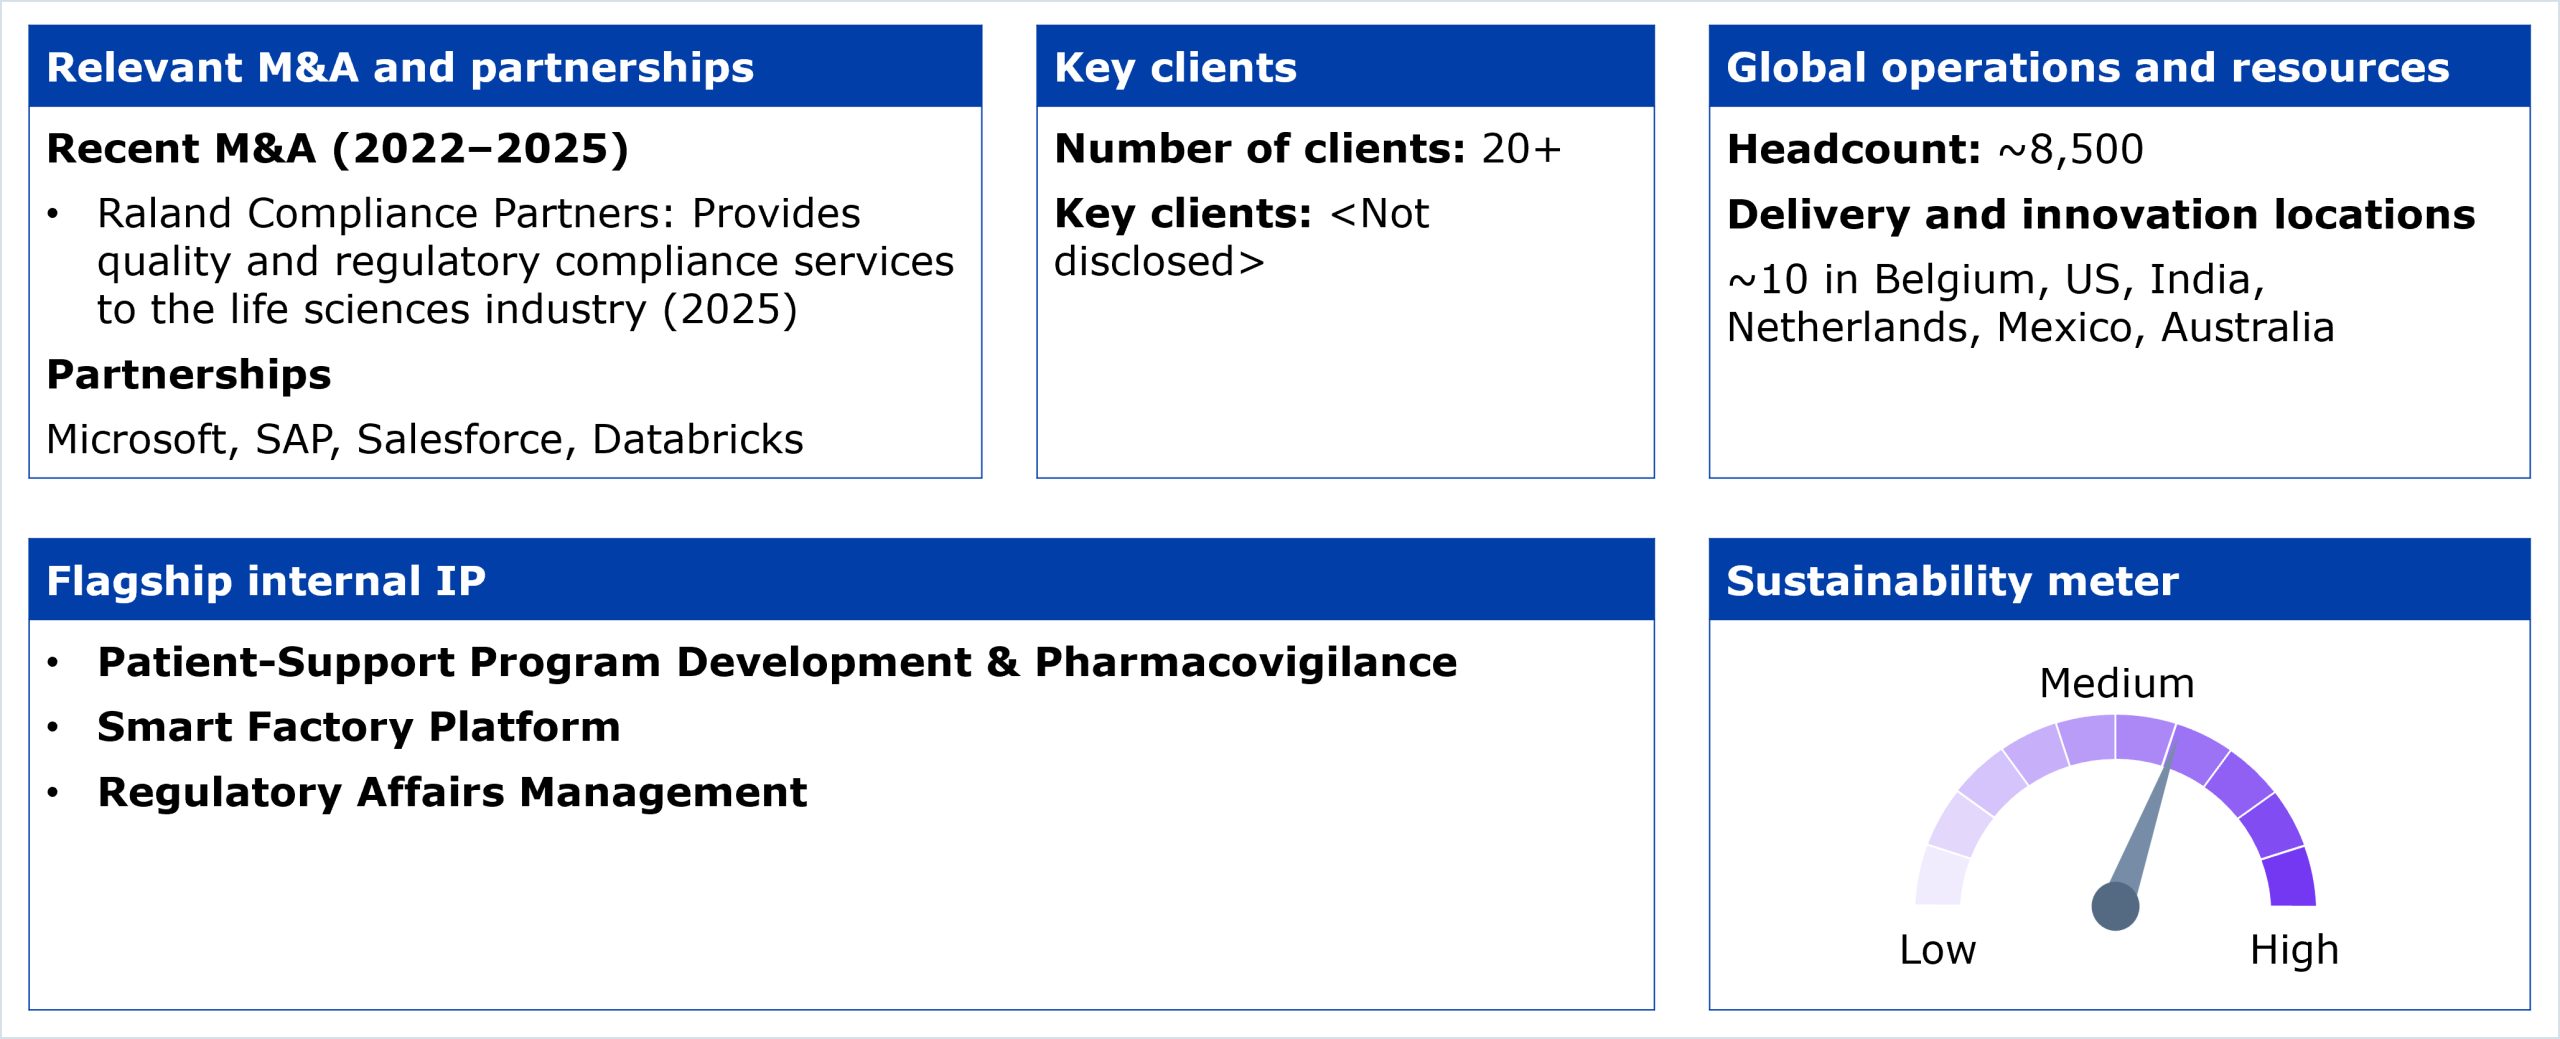Click the Global operations and resources header
This screenshot has height=1039, width=2560.
click(2087, 67)
